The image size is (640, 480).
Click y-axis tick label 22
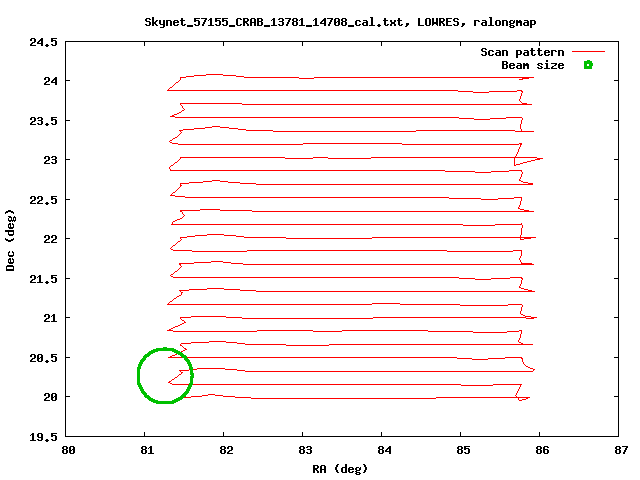pyautogui.click(x=51, y=239)
